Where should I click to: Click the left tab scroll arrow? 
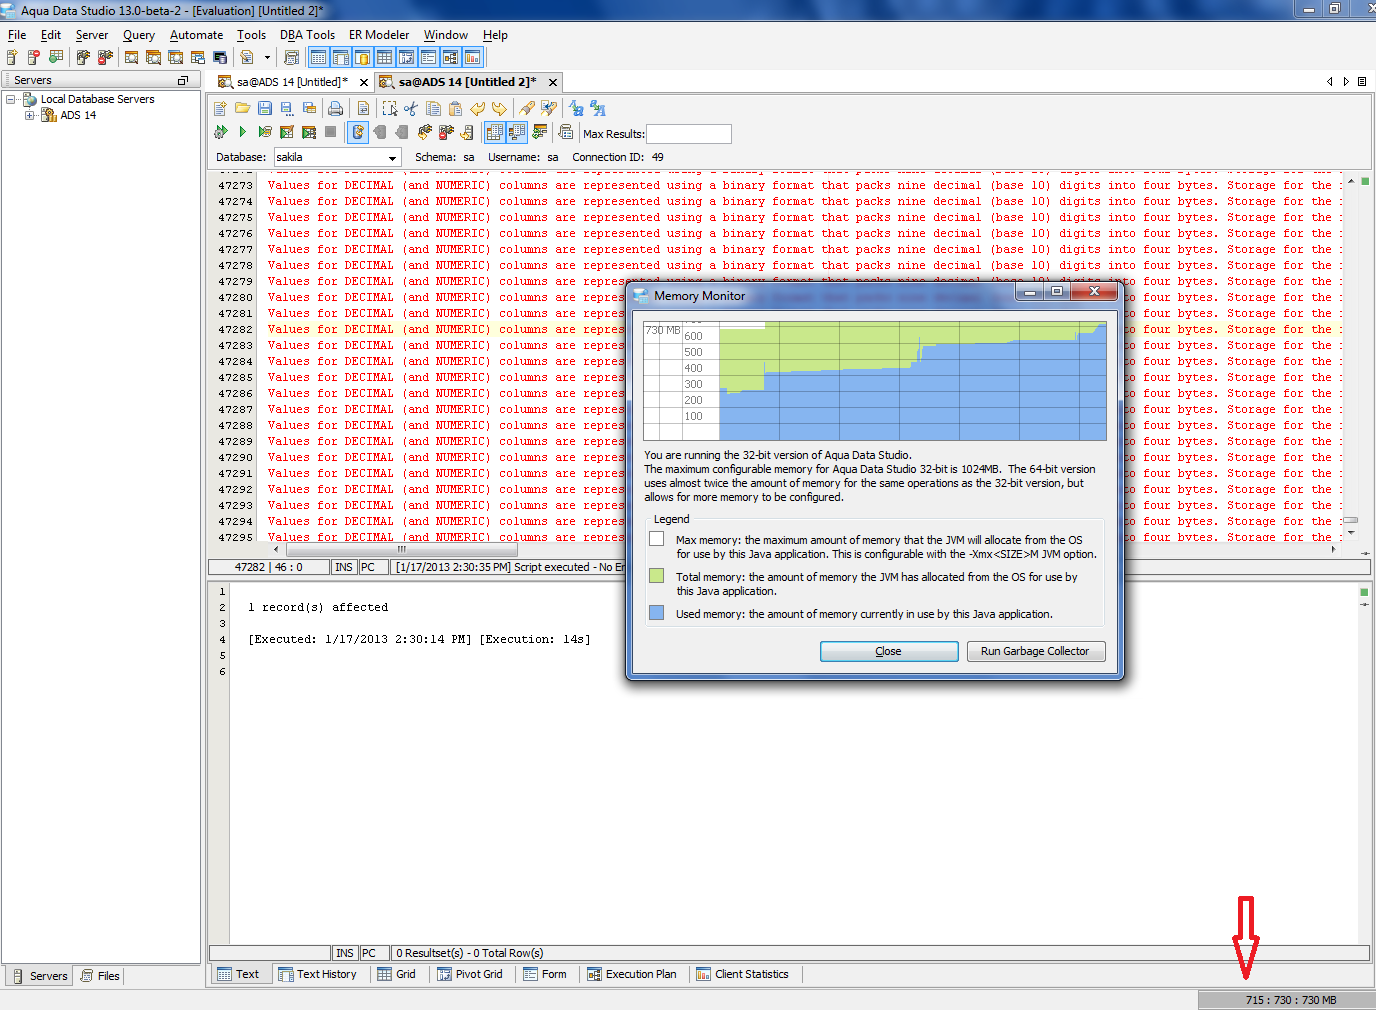tap(1330, 82)
